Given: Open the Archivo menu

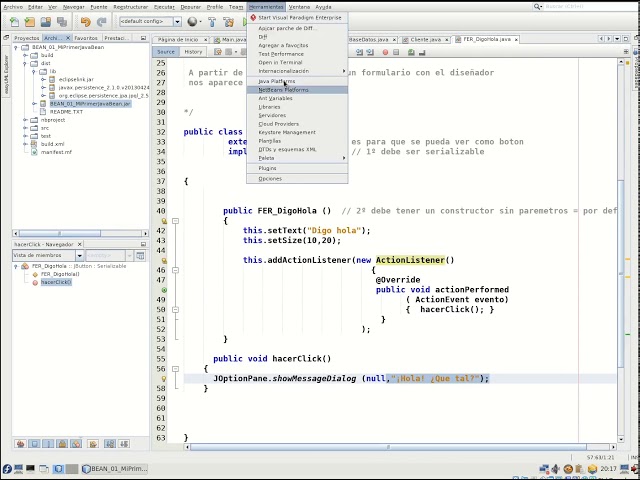Looking at the screenshot, I should [13, 7].
